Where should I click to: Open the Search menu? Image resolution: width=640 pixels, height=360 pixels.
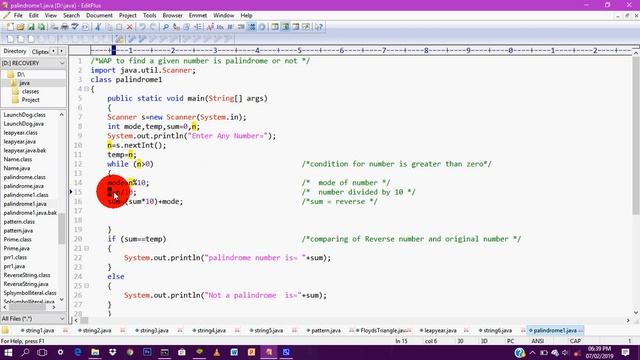click(x=71, y=16)
